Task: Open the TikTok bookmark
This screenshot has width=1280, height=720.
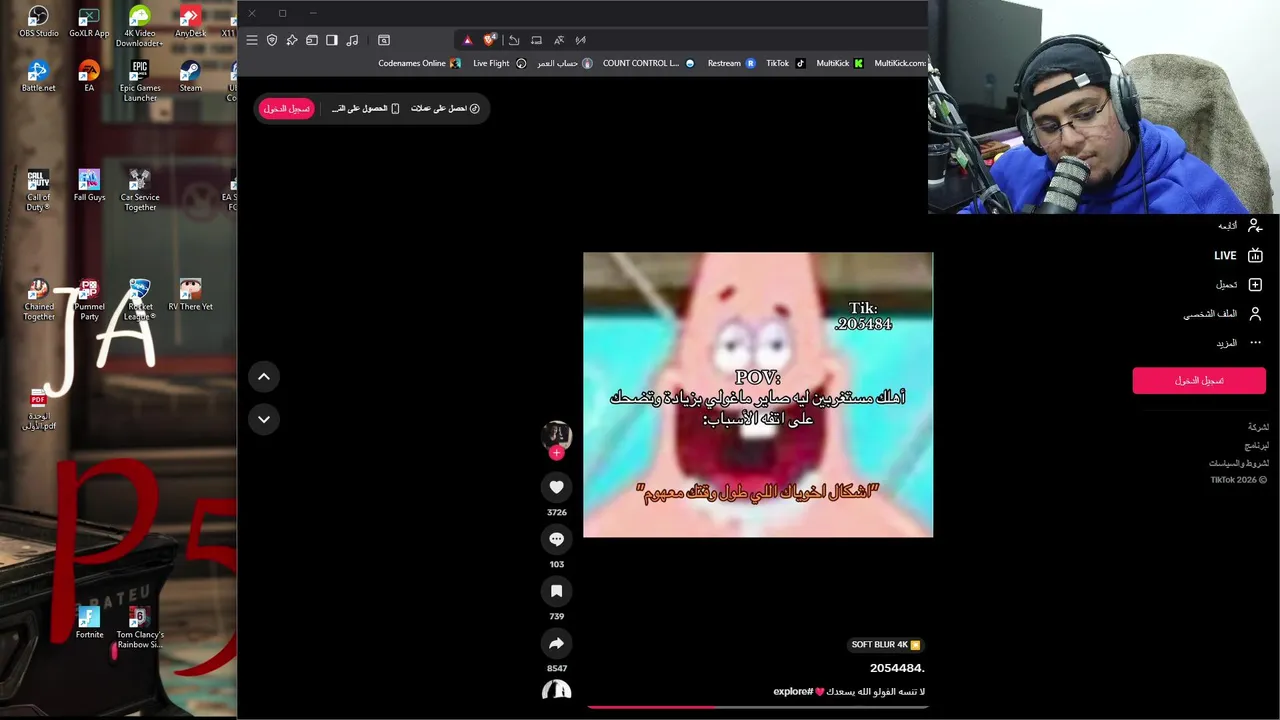Action: point(785,63)
